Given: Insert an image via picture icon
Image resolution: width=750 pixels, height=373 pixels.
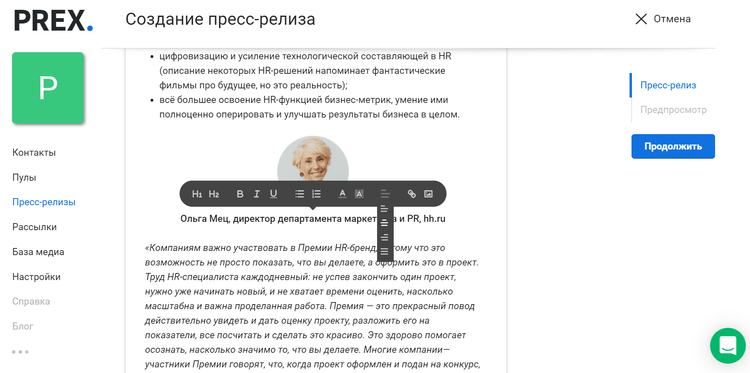Looking at the screenshot, I should click(x=428, y=194).
